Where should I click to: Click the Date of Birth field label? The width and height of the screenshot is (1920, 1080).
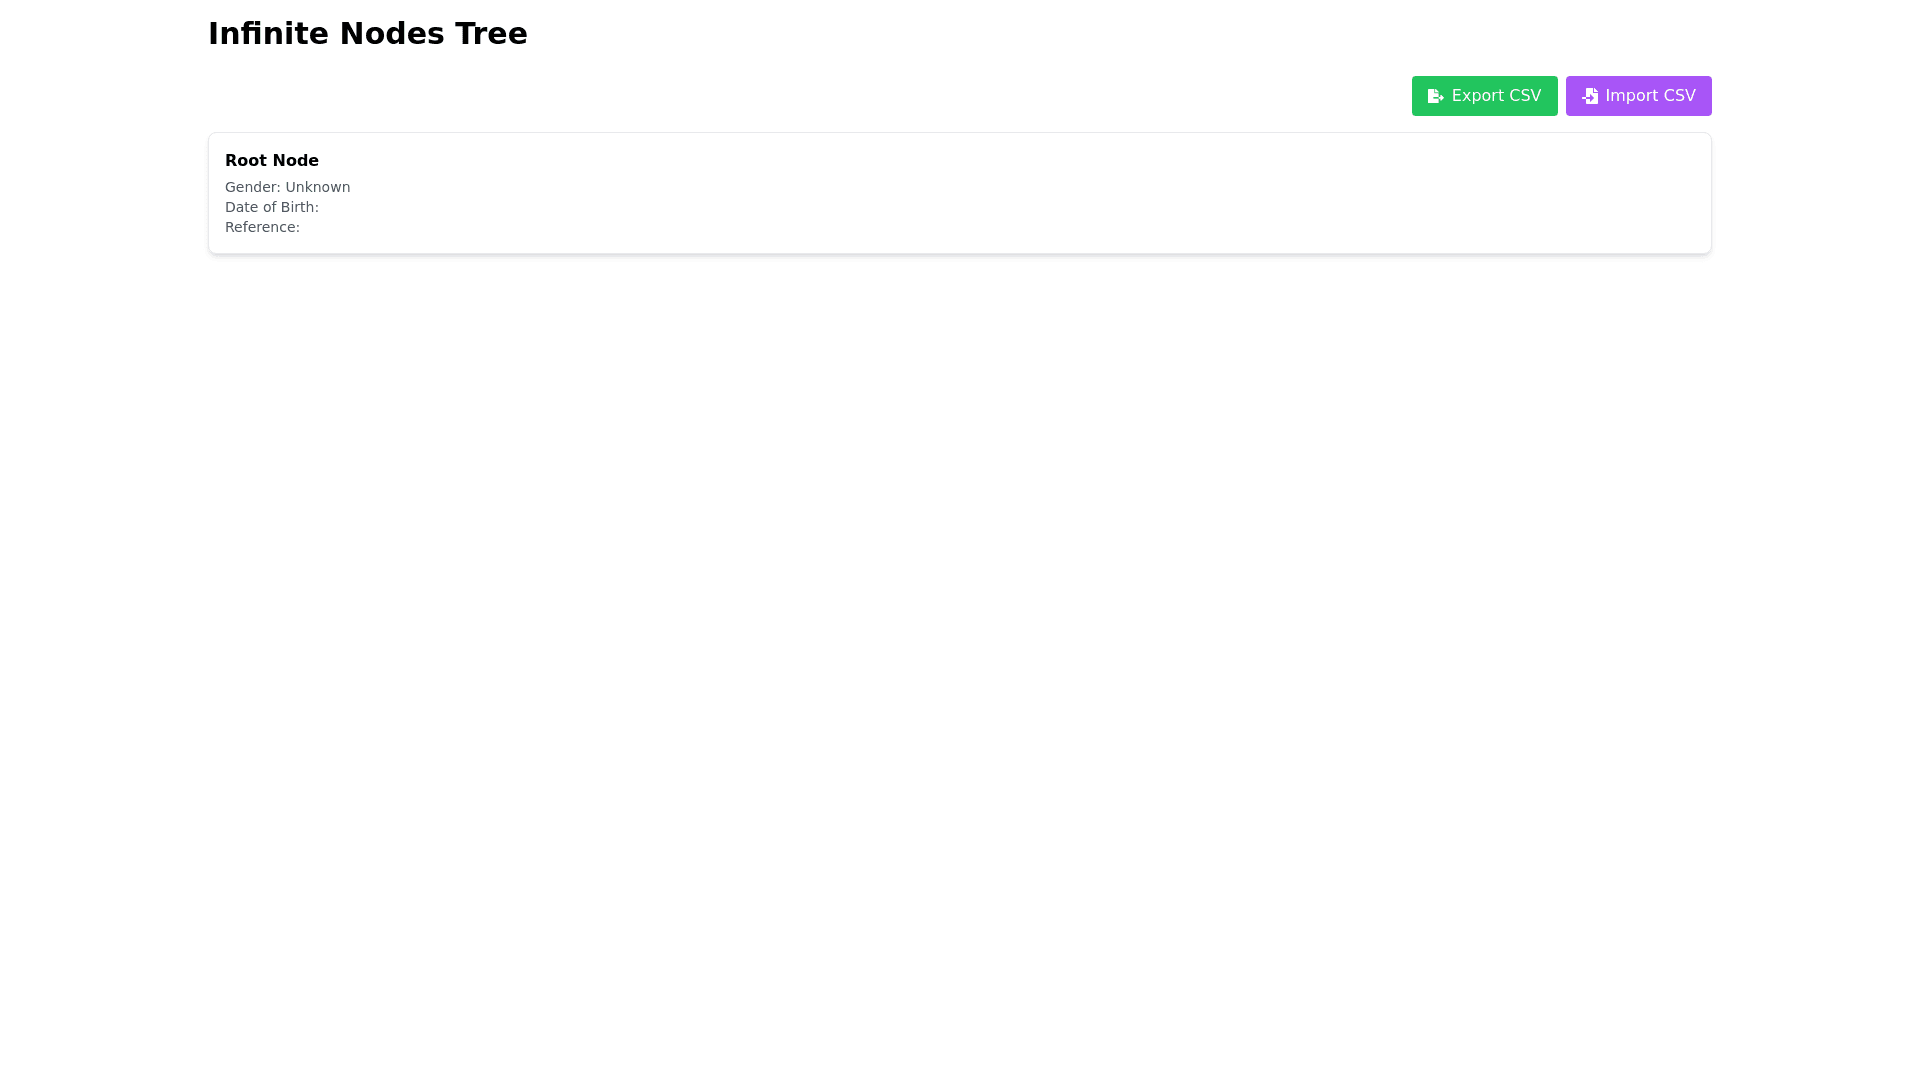pos(271,207)
